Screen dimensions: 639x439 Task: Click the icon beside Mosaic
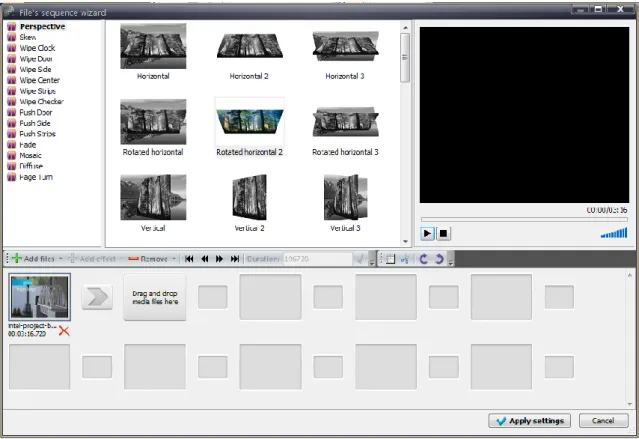[x=12, y=155]
